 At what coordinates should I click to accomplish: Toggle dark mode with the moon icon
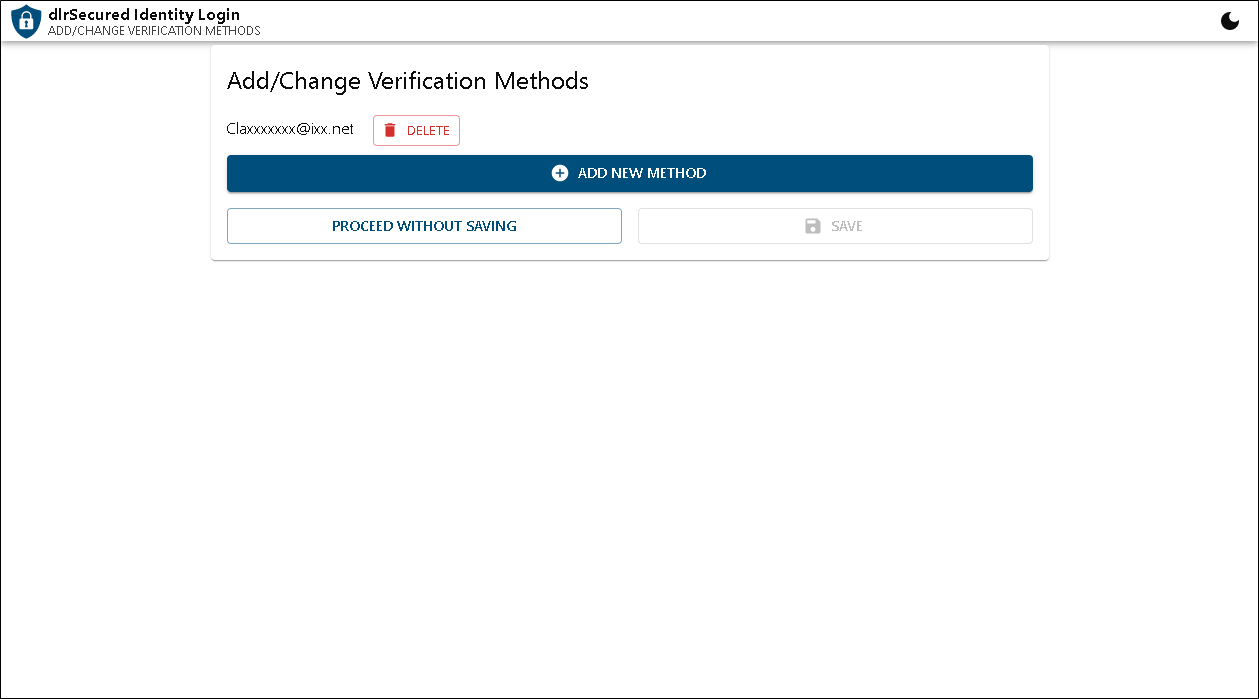(1230, 21)
